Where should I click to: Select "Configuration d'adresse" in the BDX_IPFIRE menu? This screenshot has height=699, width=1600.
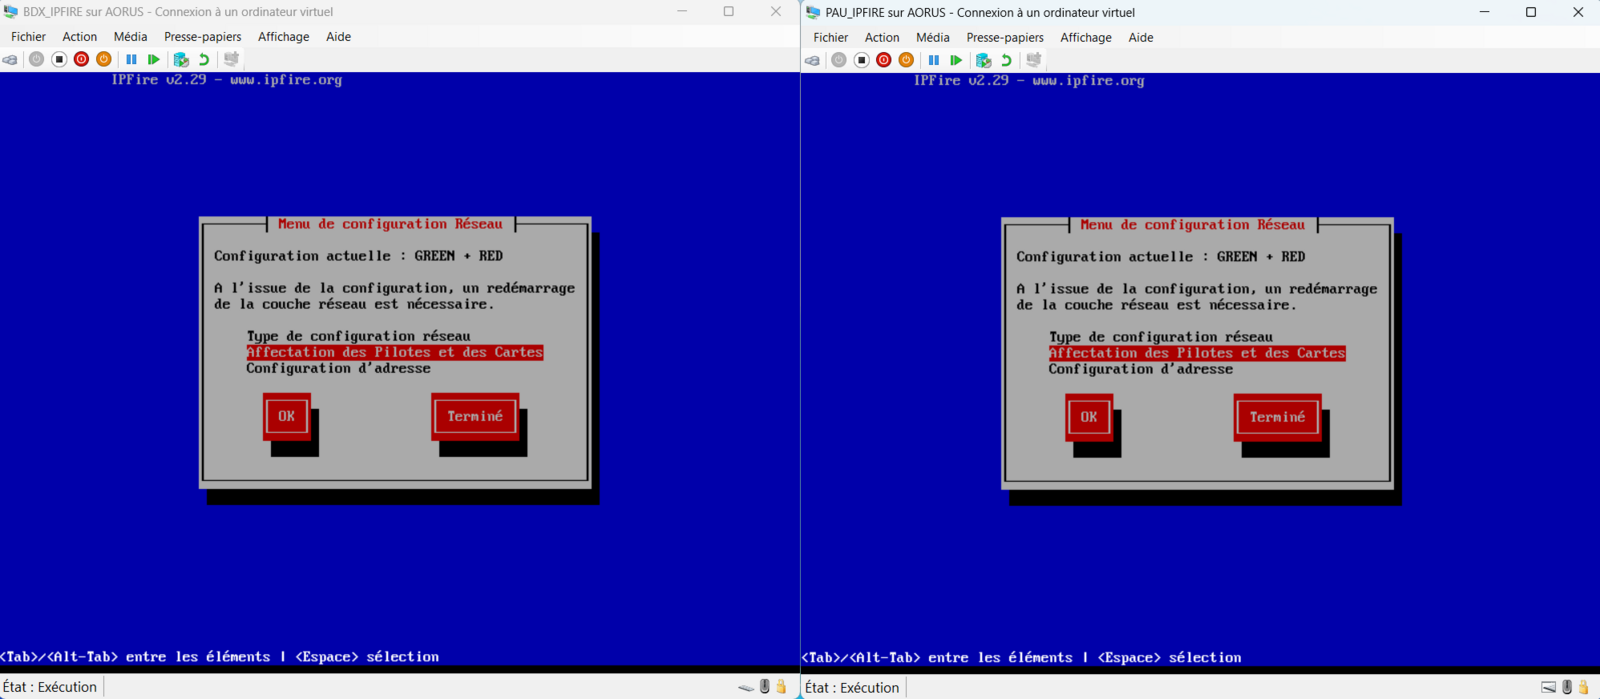point(338,369)
